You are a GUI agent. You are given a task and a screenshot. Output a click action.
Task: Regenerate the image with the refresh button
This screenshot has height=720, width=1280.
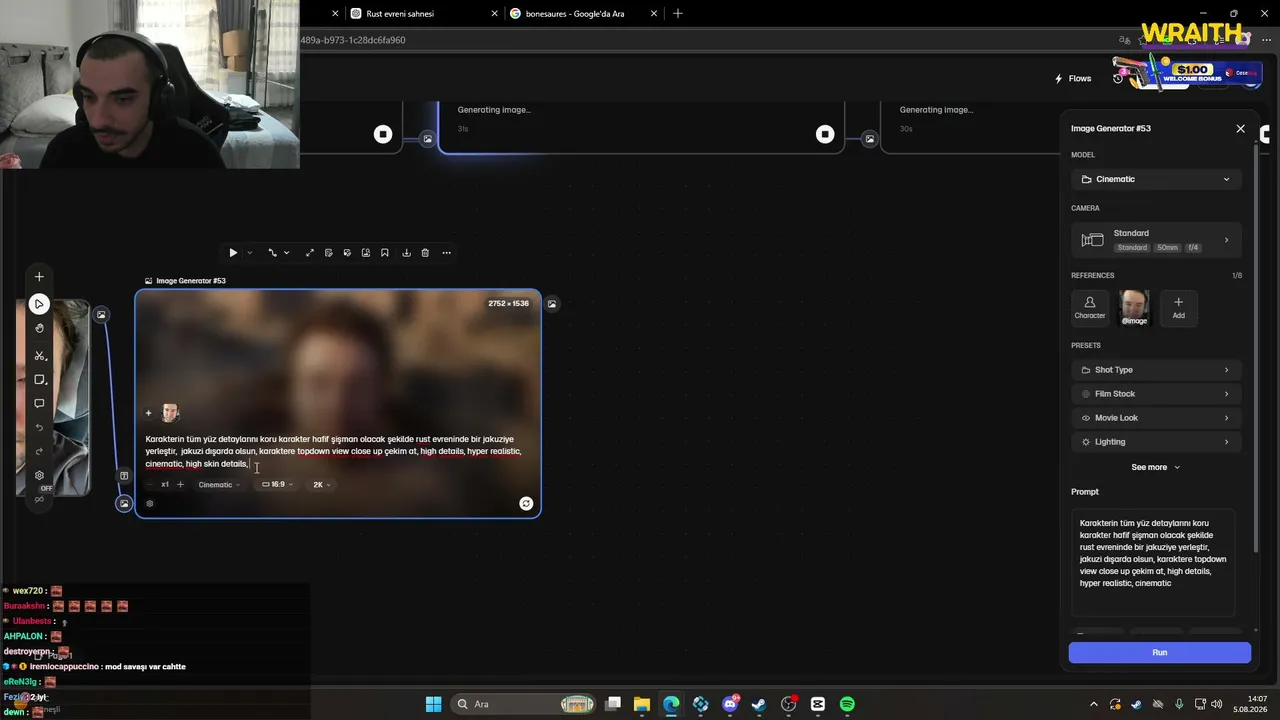[x=526, y=504]
